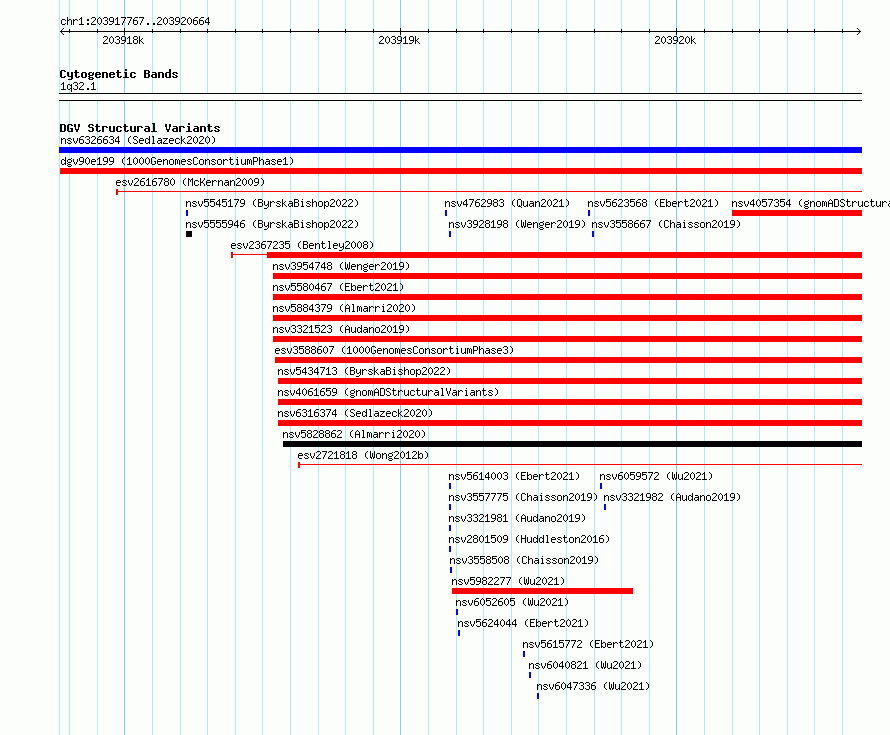Open nsv5623568 (Ebert2021) label
This screenshot has height=735, width=890.
pos(653,203)
